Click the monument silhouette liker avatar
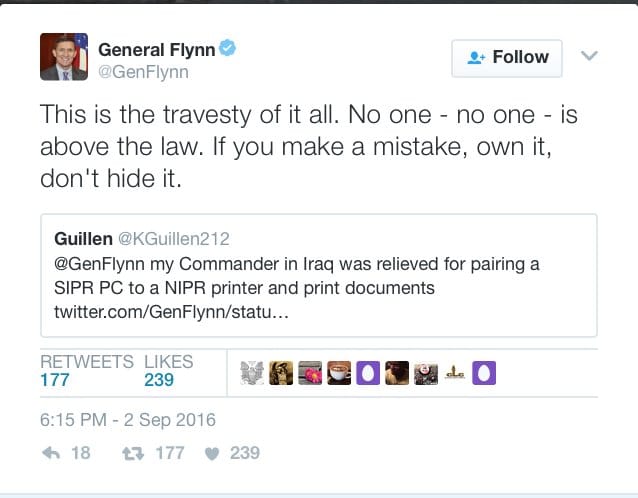 pyautogui.click(x=455, y=373)
